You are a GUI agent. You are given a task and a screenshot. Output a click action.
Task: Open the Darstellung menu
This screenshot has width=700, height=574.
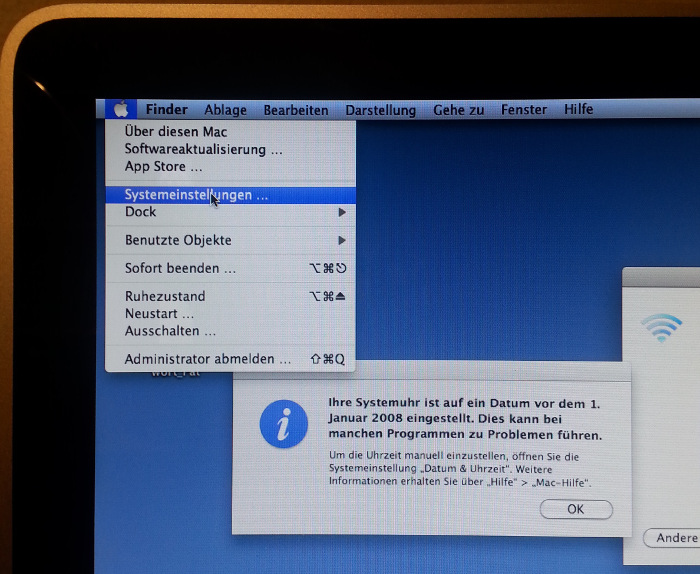click(x=381, y=110)
